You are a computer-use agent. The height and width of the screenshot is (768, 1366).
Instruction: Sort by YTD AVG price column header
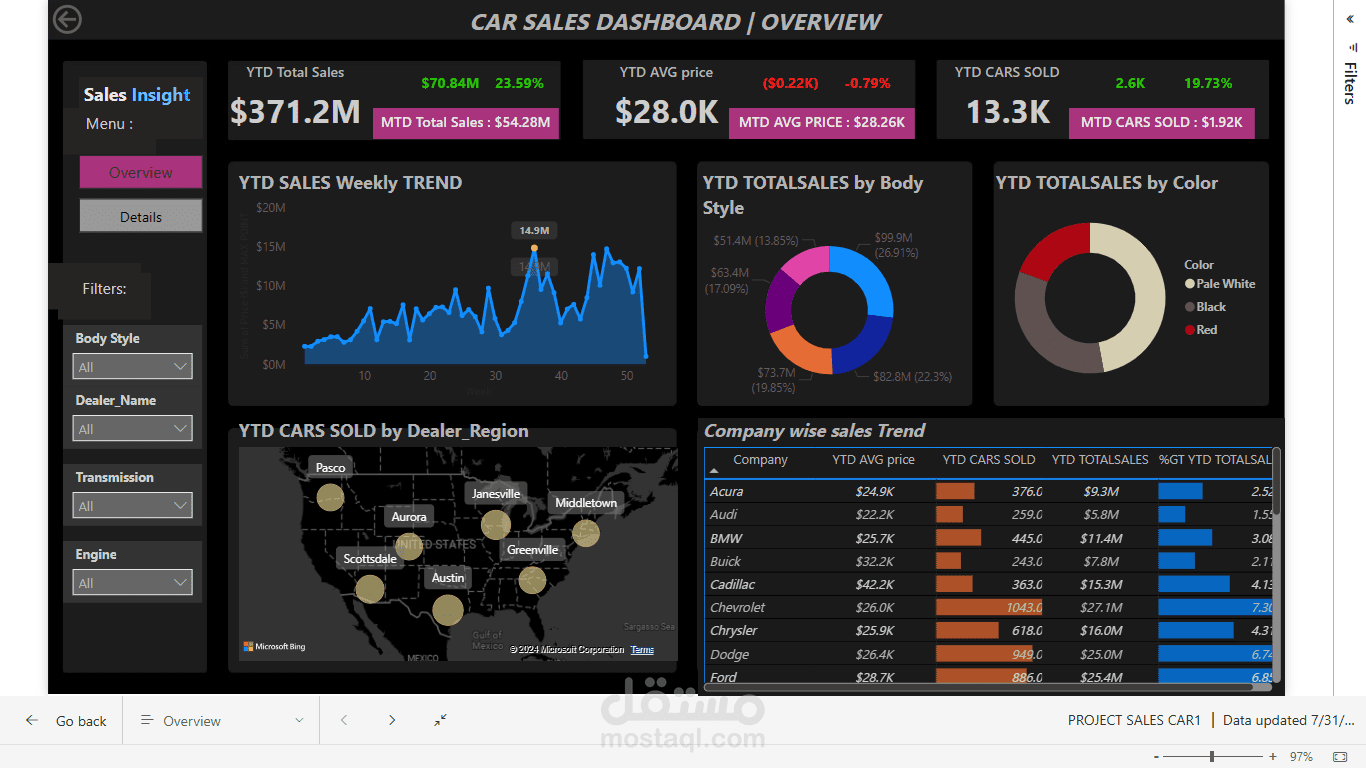(x=873, y=460)
